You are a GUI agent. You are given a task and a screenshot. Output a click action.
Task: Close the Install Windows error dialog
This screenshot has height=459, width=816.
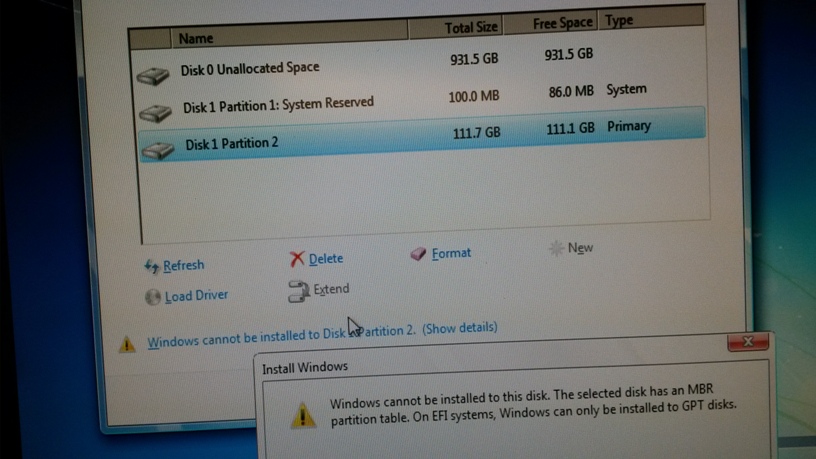(x=748, y=342)
